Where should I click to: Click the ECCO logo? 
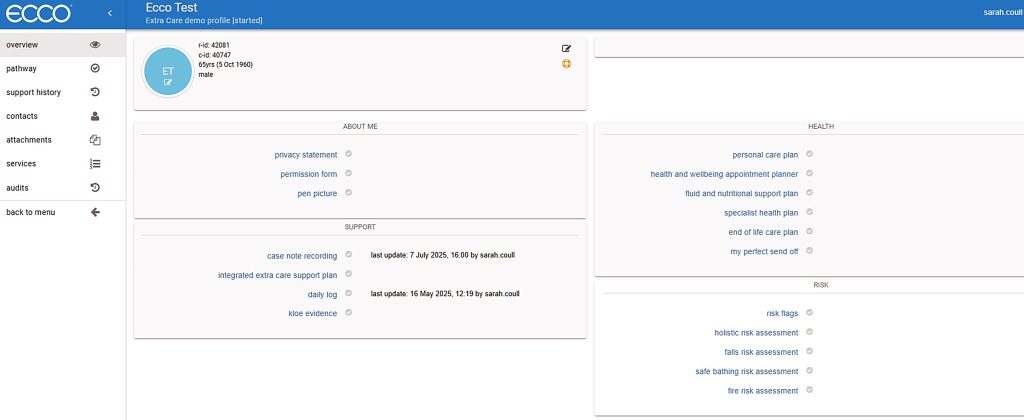(x=38, y=13)
